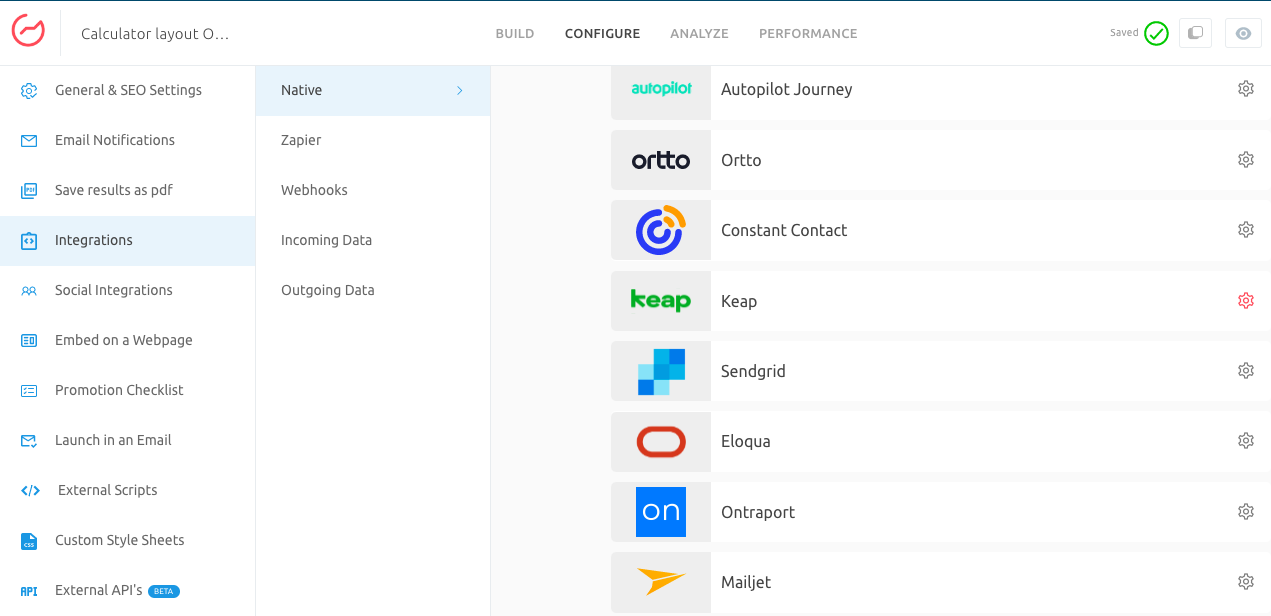Click the Mailjet label
Image resolution: width=1271 pixels, height=616 pixels.
[746, 582]
